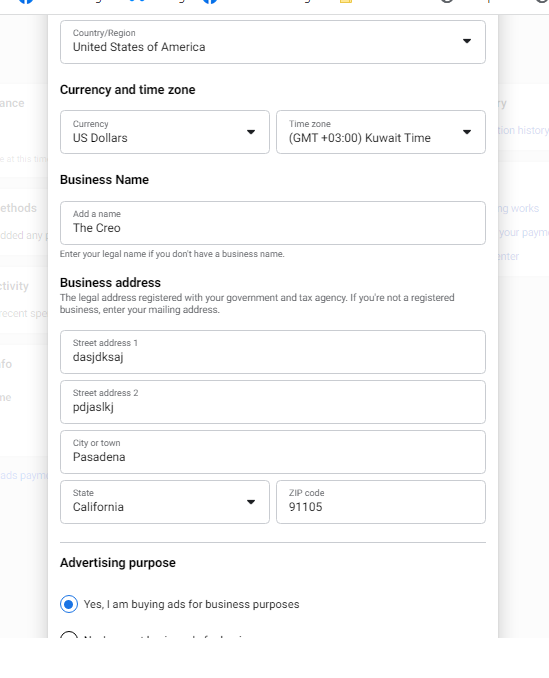
Task: Open the ads payment link on left
Action: coord(24,475)
